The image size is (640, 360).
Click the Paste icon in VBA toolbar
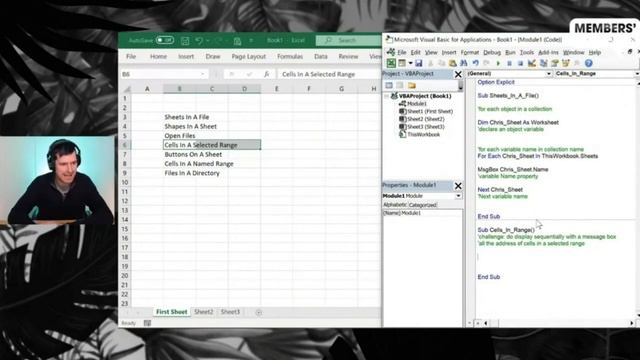pos(452,63)
